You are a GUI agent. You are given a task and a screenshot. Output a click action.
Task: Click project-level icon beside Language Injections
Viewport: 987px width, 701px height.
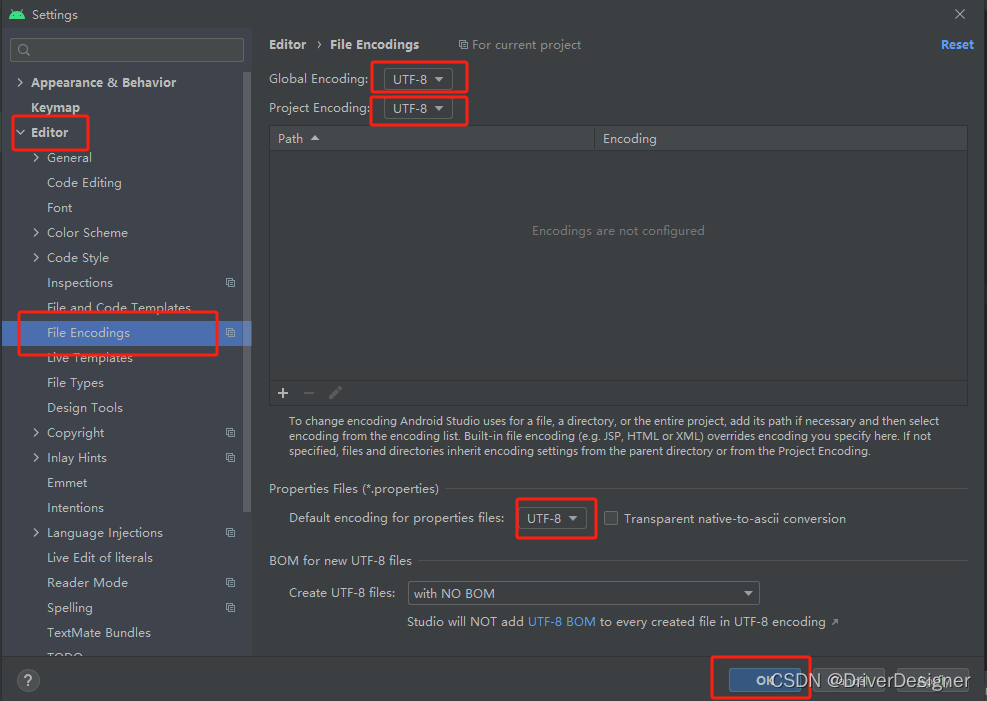point(230,532)
